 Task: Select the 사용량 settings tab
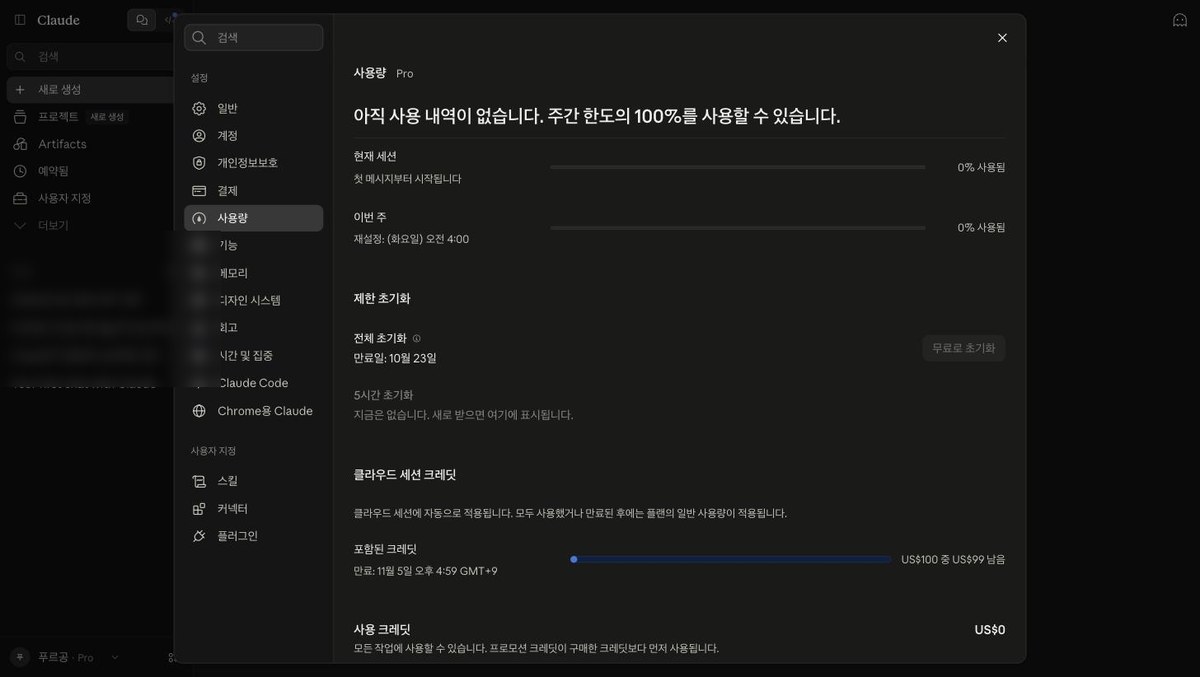(254, 218)
